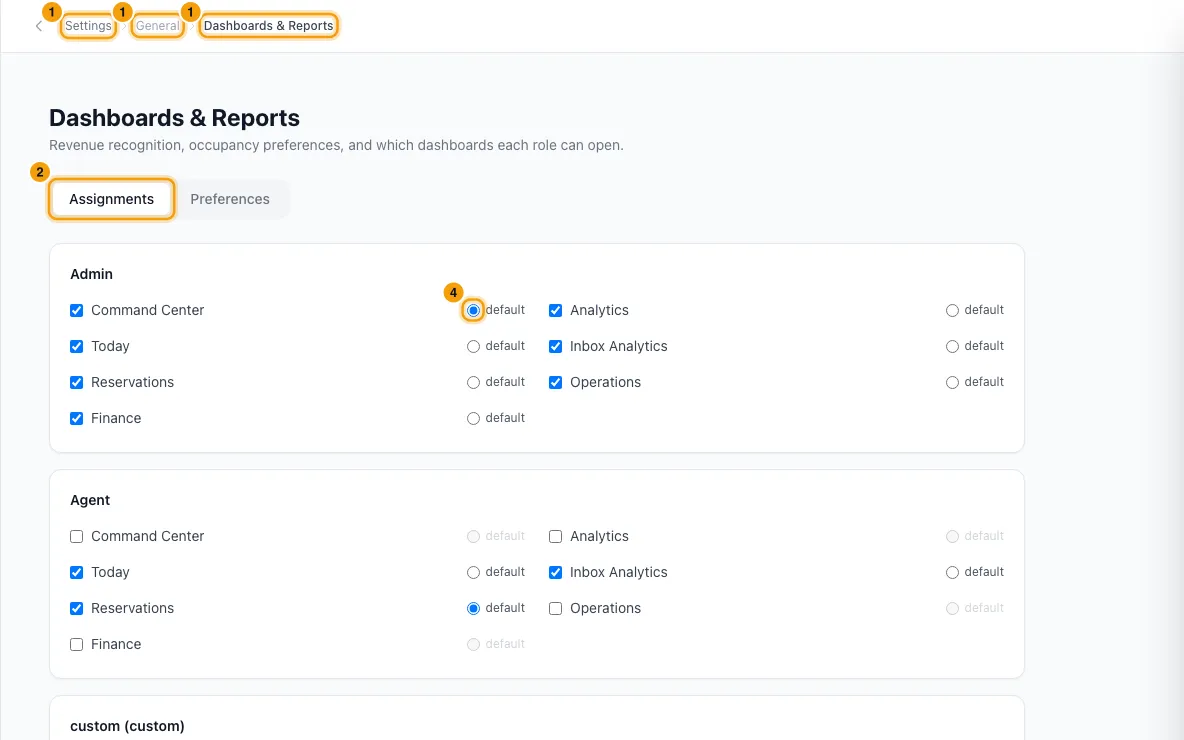Set Agent Inbox Analytics as default

[952, 572]
